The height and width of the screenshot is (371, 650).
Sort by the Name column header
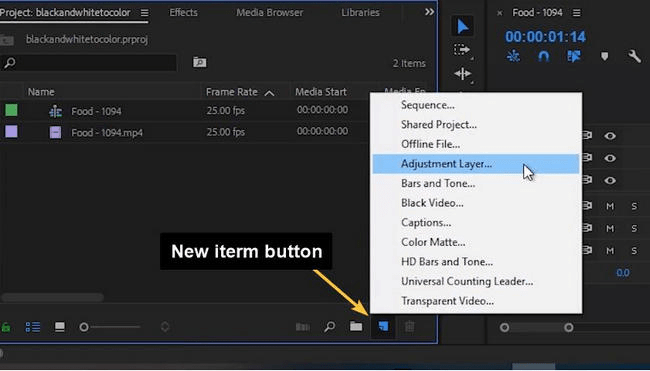41,92
